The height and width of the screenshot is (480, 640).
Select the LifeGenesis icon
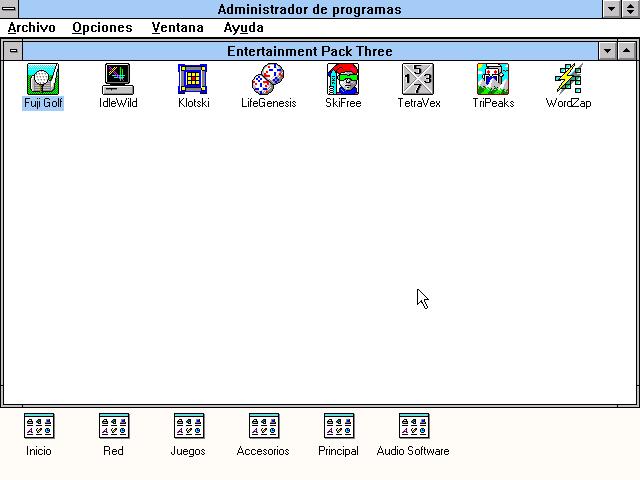268,79
